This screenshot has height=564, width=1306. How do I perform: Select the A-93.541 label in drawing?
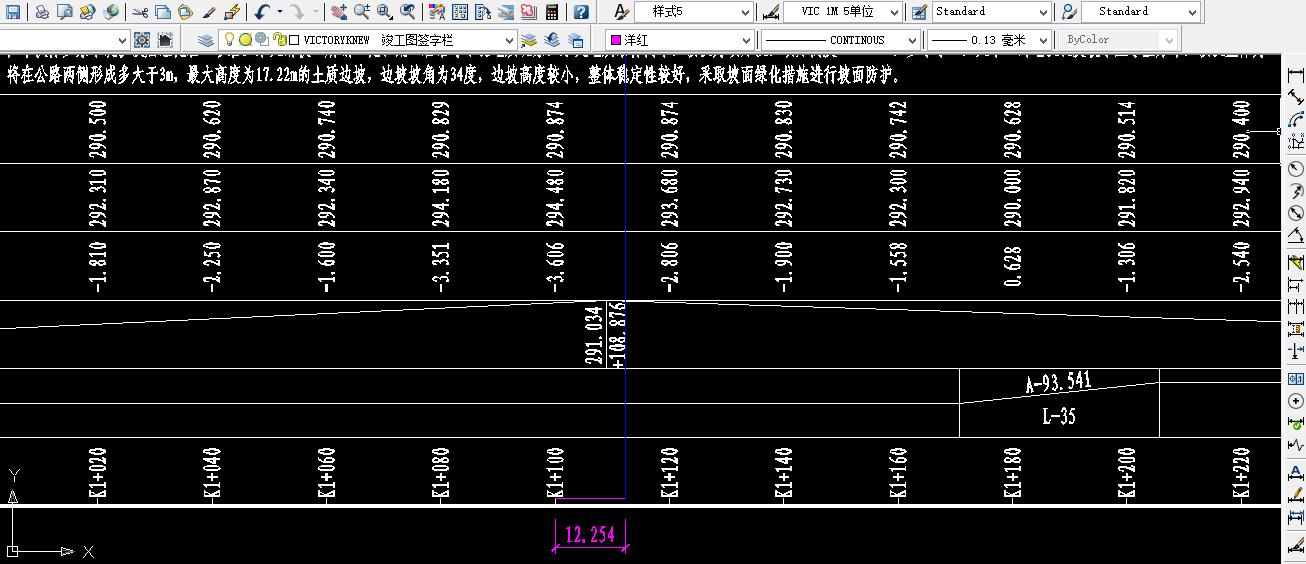coord(1058,383)
